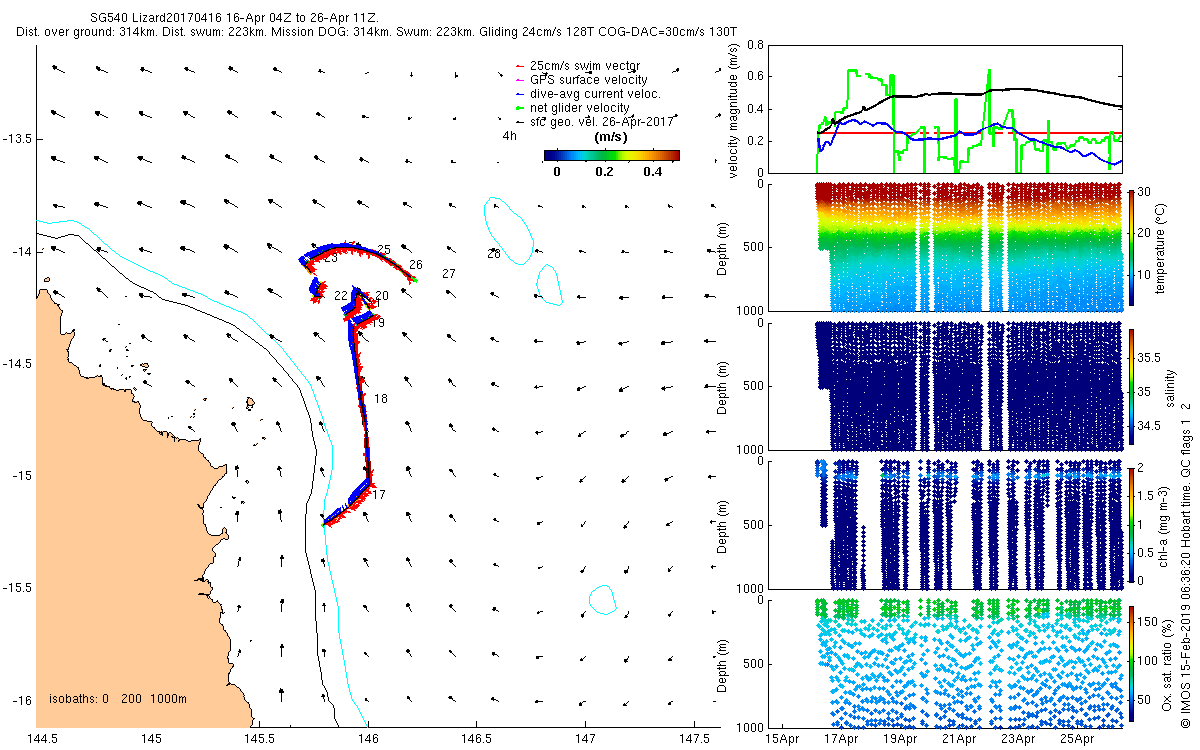Click the '1.5' chl-a colorbar tick

point(1146,496)
